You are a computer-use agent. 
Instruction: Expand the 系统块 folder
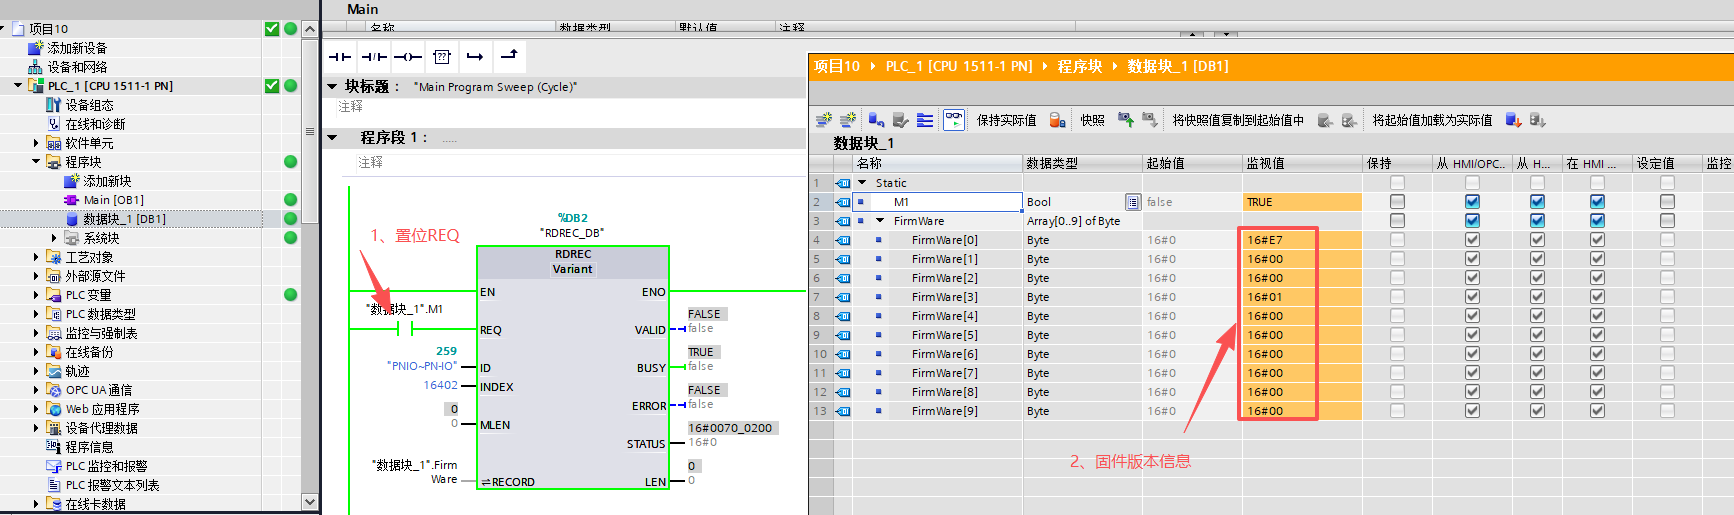(x=54, y=238)
